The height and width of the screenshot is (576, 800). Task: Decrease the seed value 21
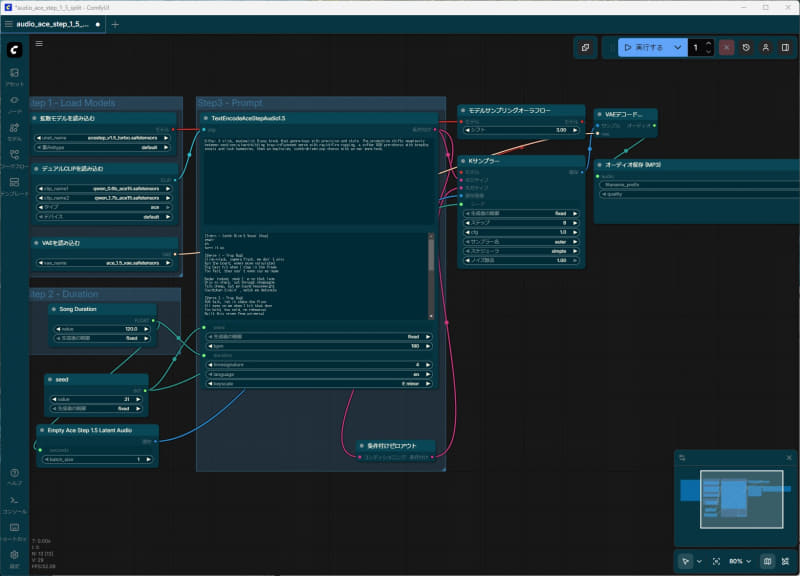(x=54, y=399)
